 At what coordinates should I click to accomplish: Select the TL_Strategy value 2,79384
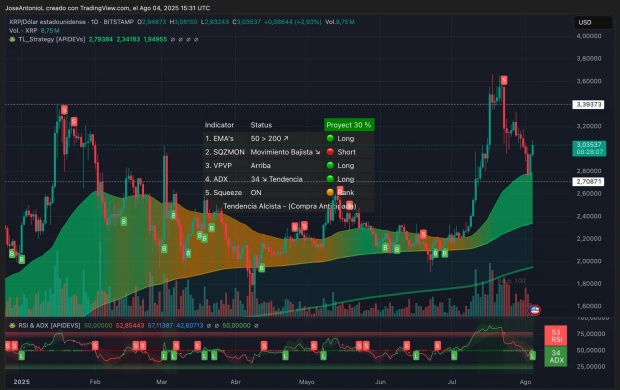click(x=100, y=40)
